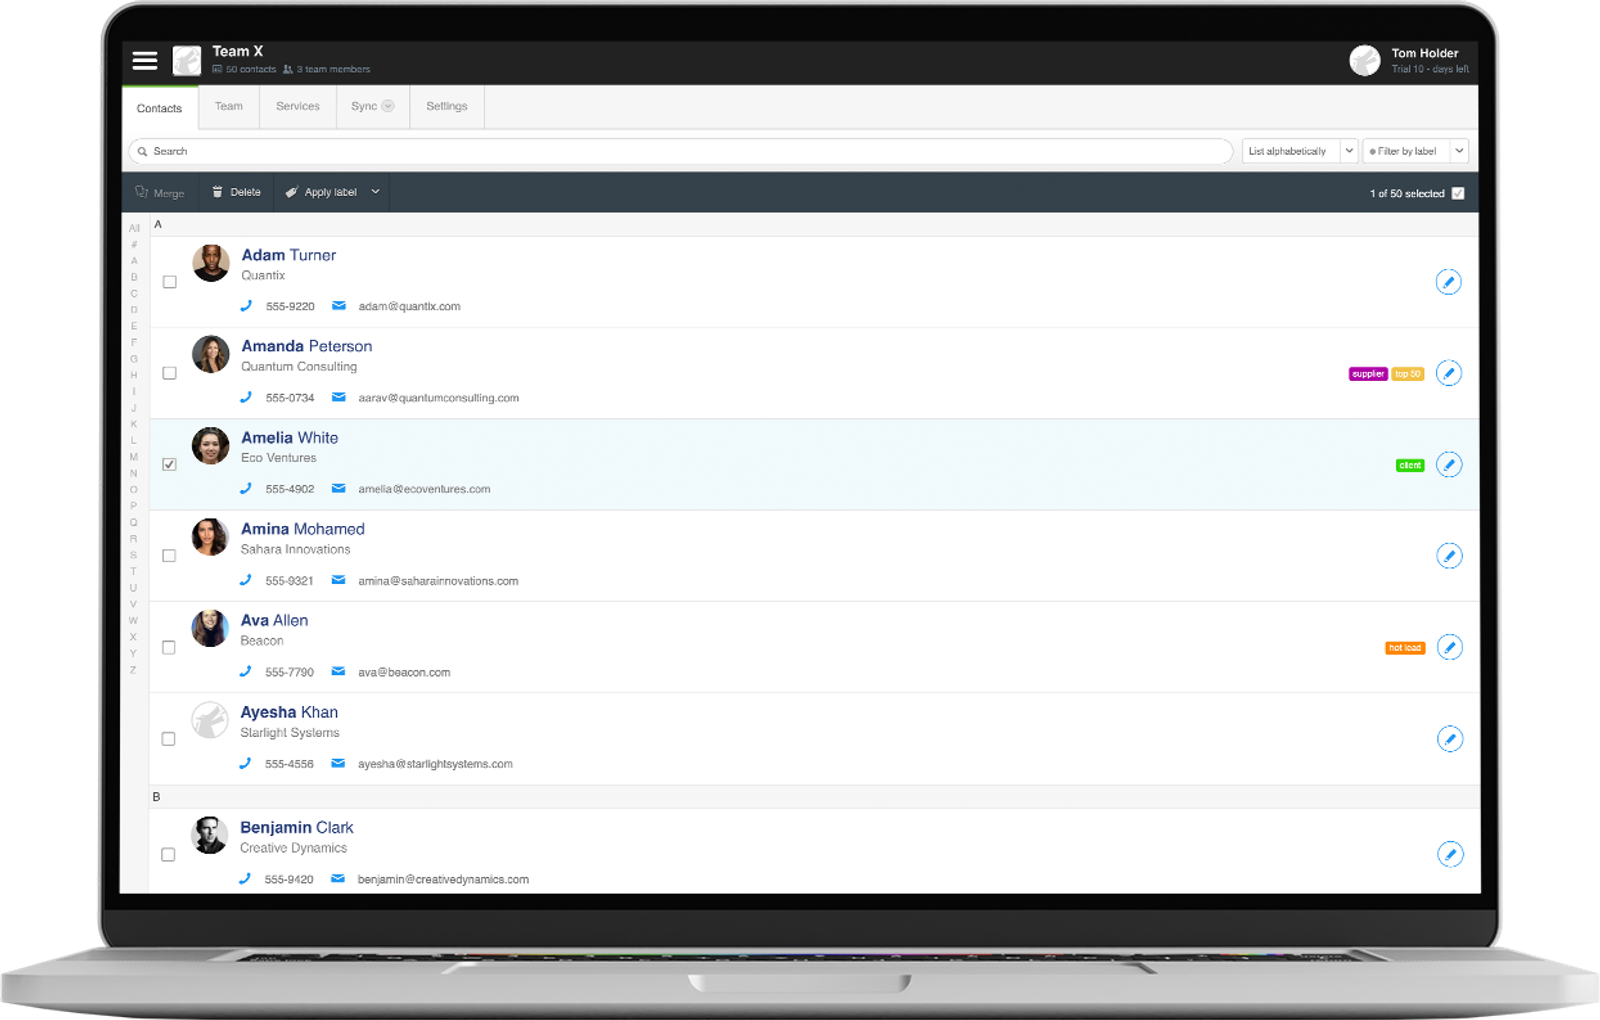Click the email icon for Ava Allen
Image resolution: width=1600 pixels, height=1020 pixels.
(338, 672)
